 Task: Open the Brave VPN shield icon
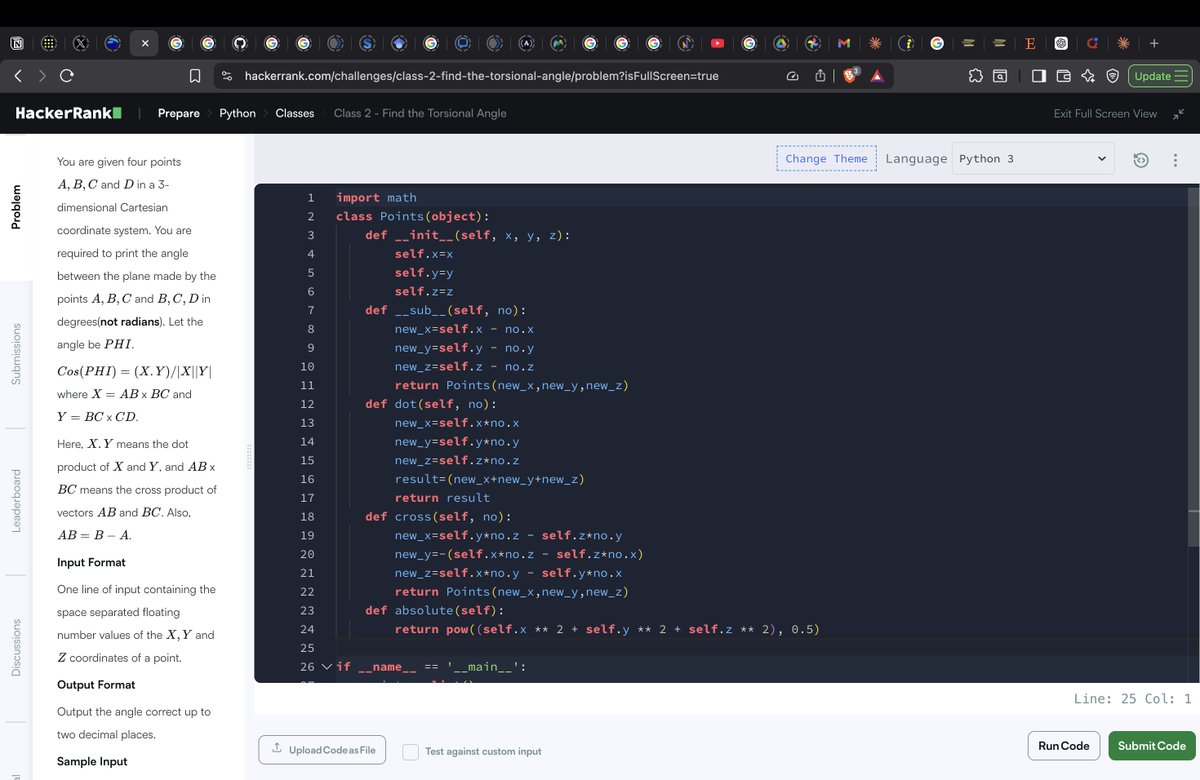(1111, 76)
